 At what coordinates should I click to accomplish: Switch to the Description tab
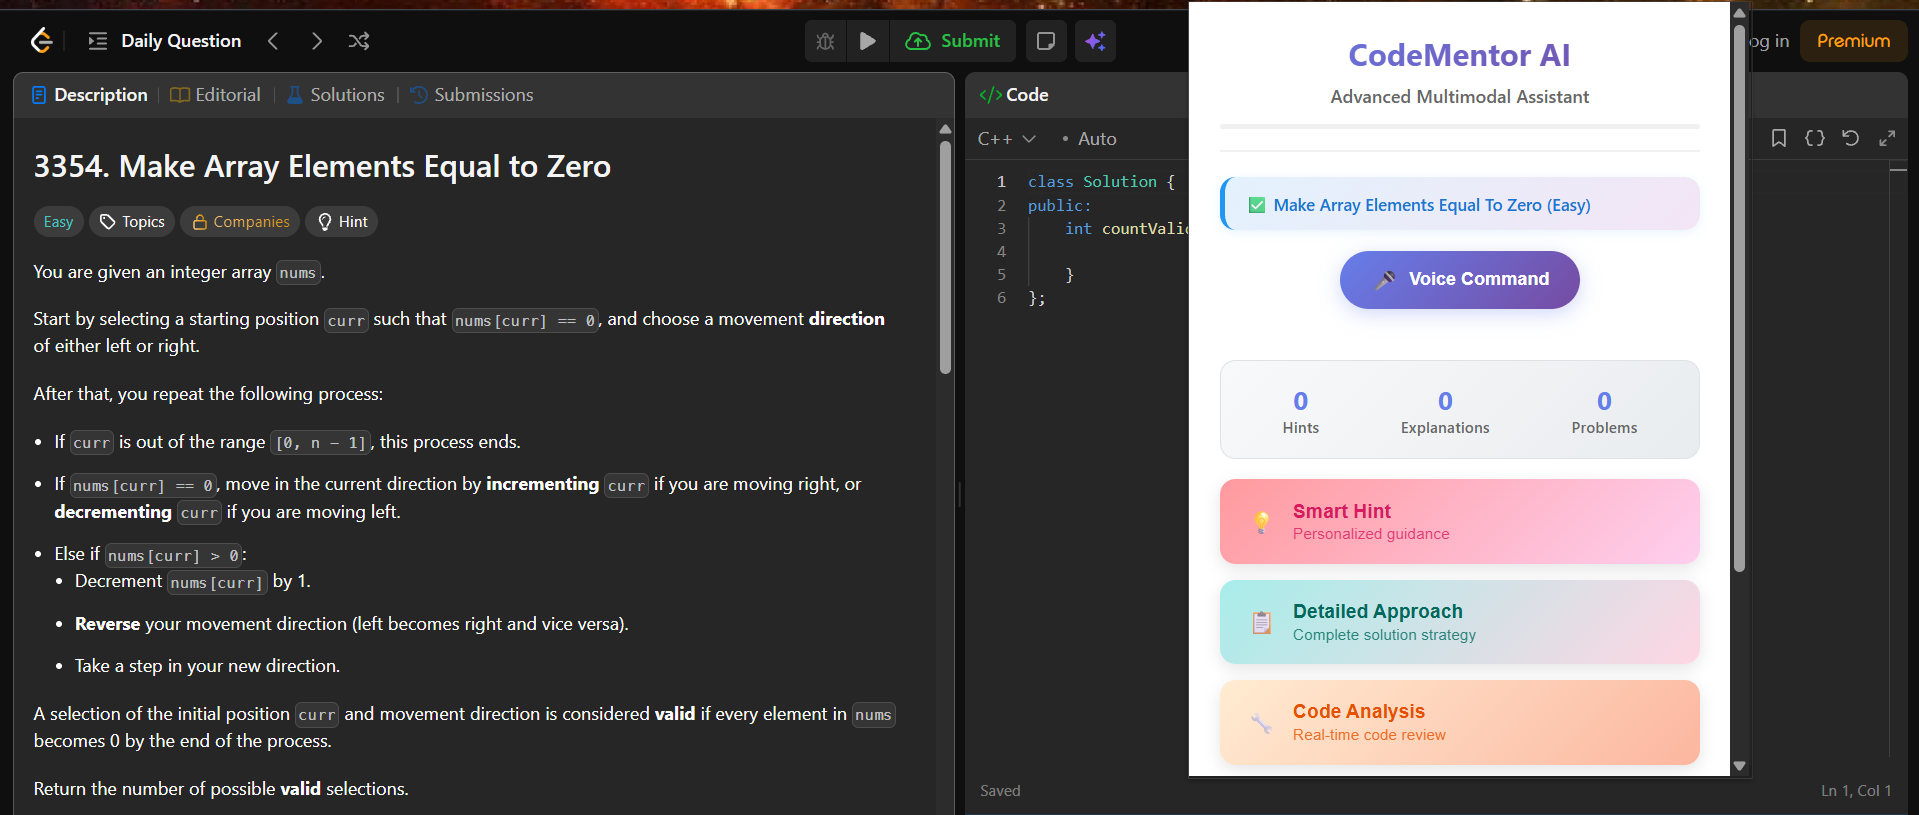click(x=90, y=95)
